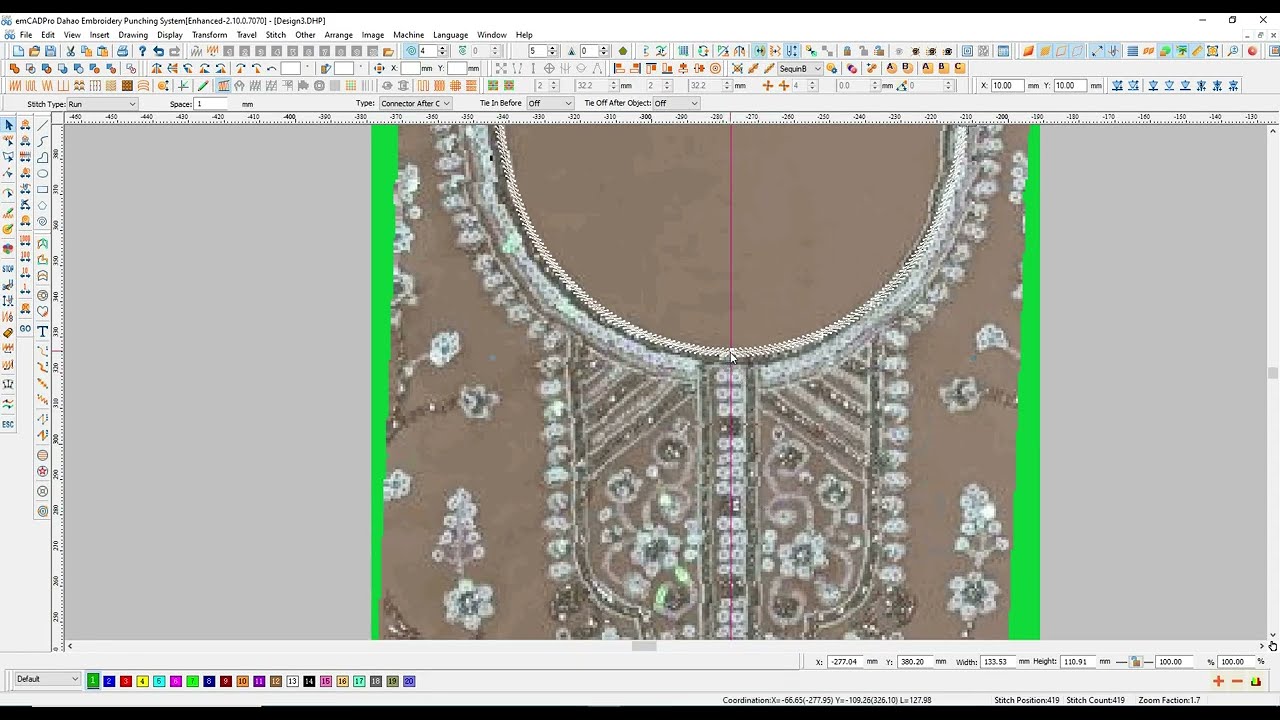
Task: Select color swatch 14 (black) in the palette
Action: [309, 681]
